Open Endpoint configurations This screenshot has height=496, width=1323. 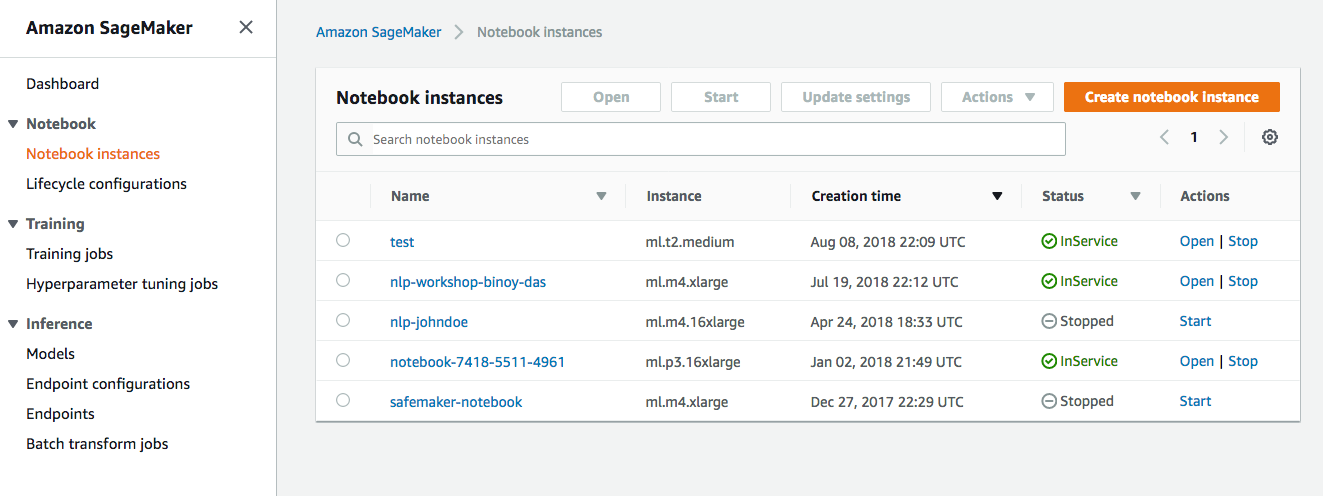[108, 384]
